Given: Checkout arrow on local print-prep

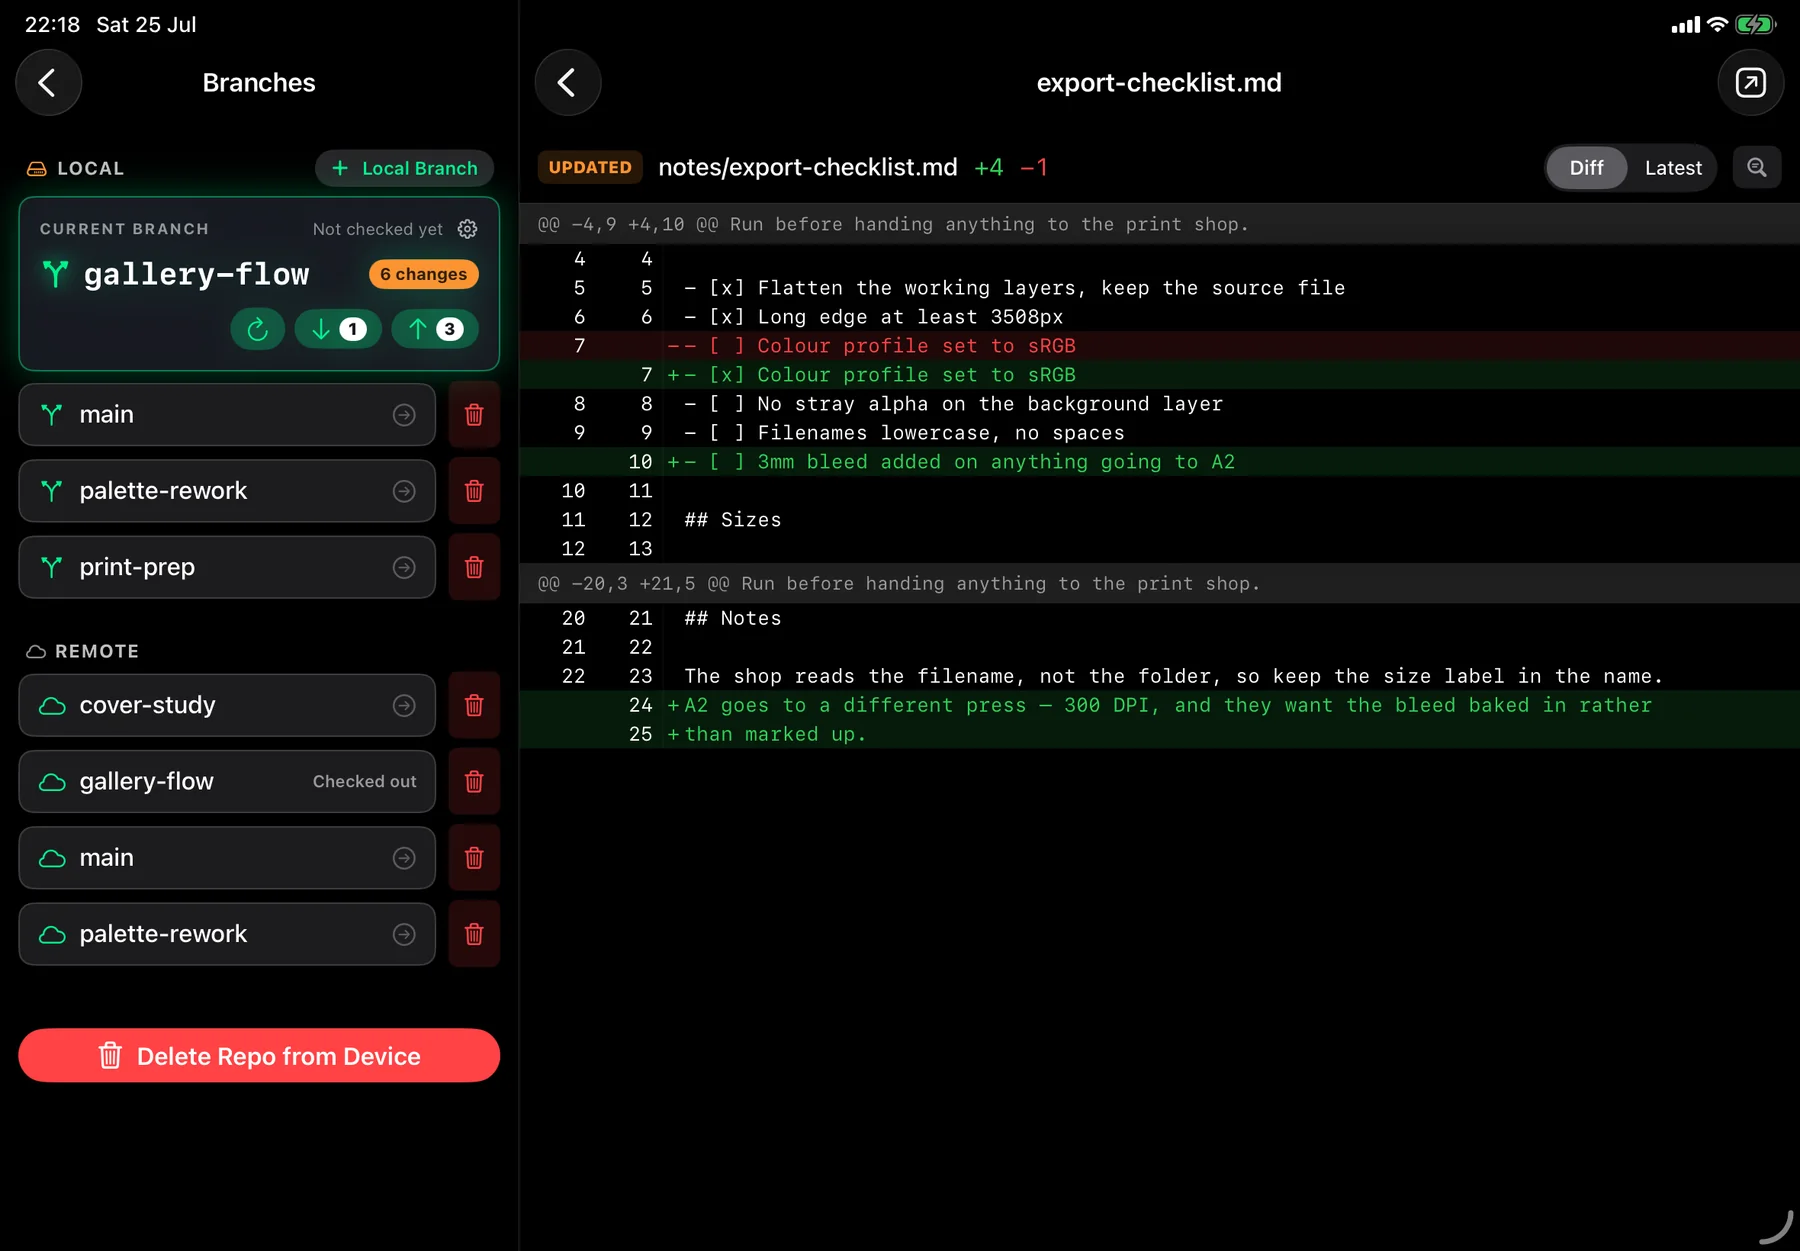Looking at the screenshot, I should coord(404,567).
